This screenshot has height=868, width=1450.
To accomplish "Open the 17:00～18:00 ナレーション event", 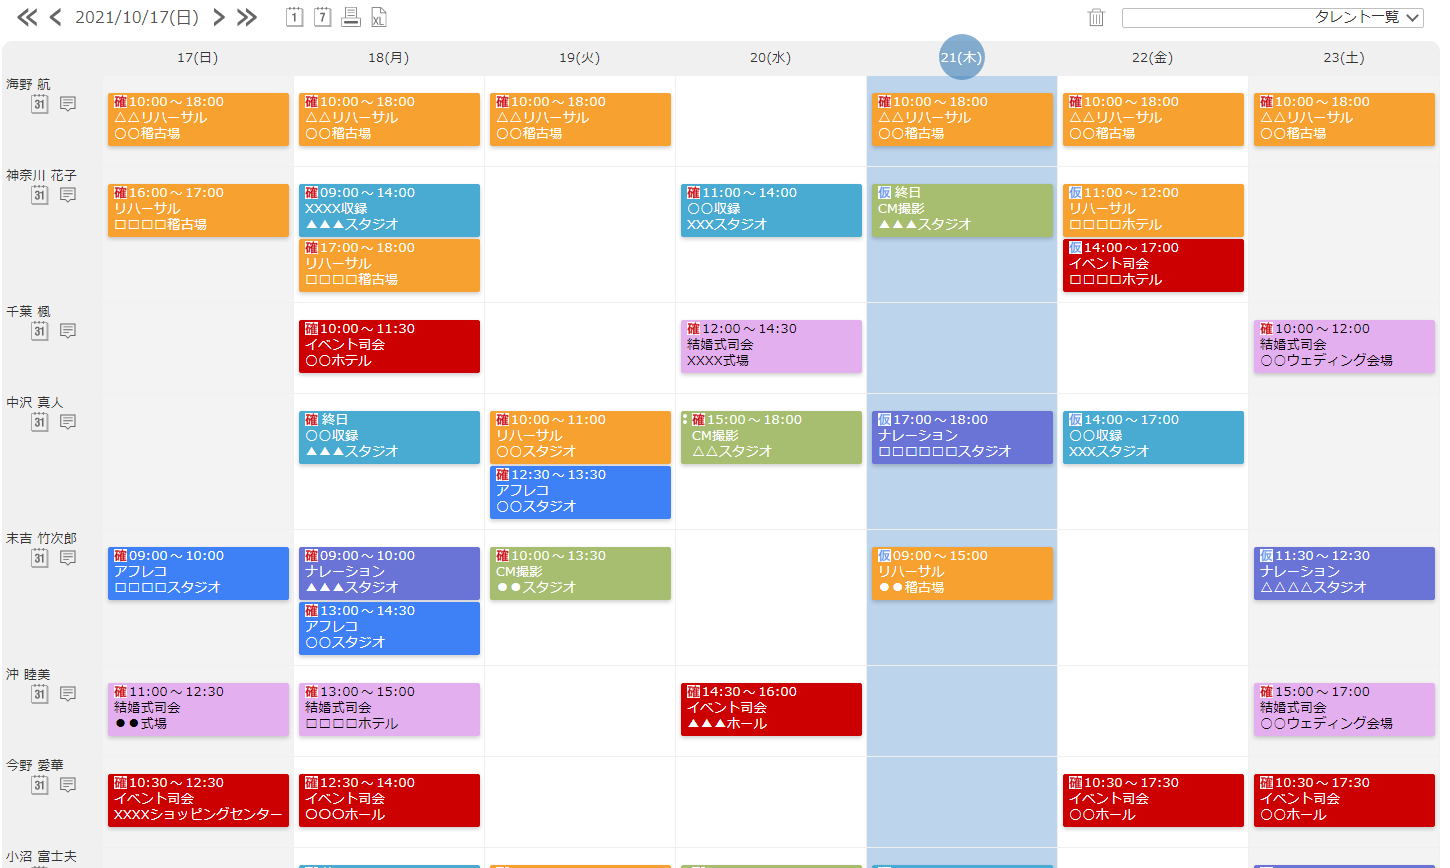I will (x=962, y=437).
